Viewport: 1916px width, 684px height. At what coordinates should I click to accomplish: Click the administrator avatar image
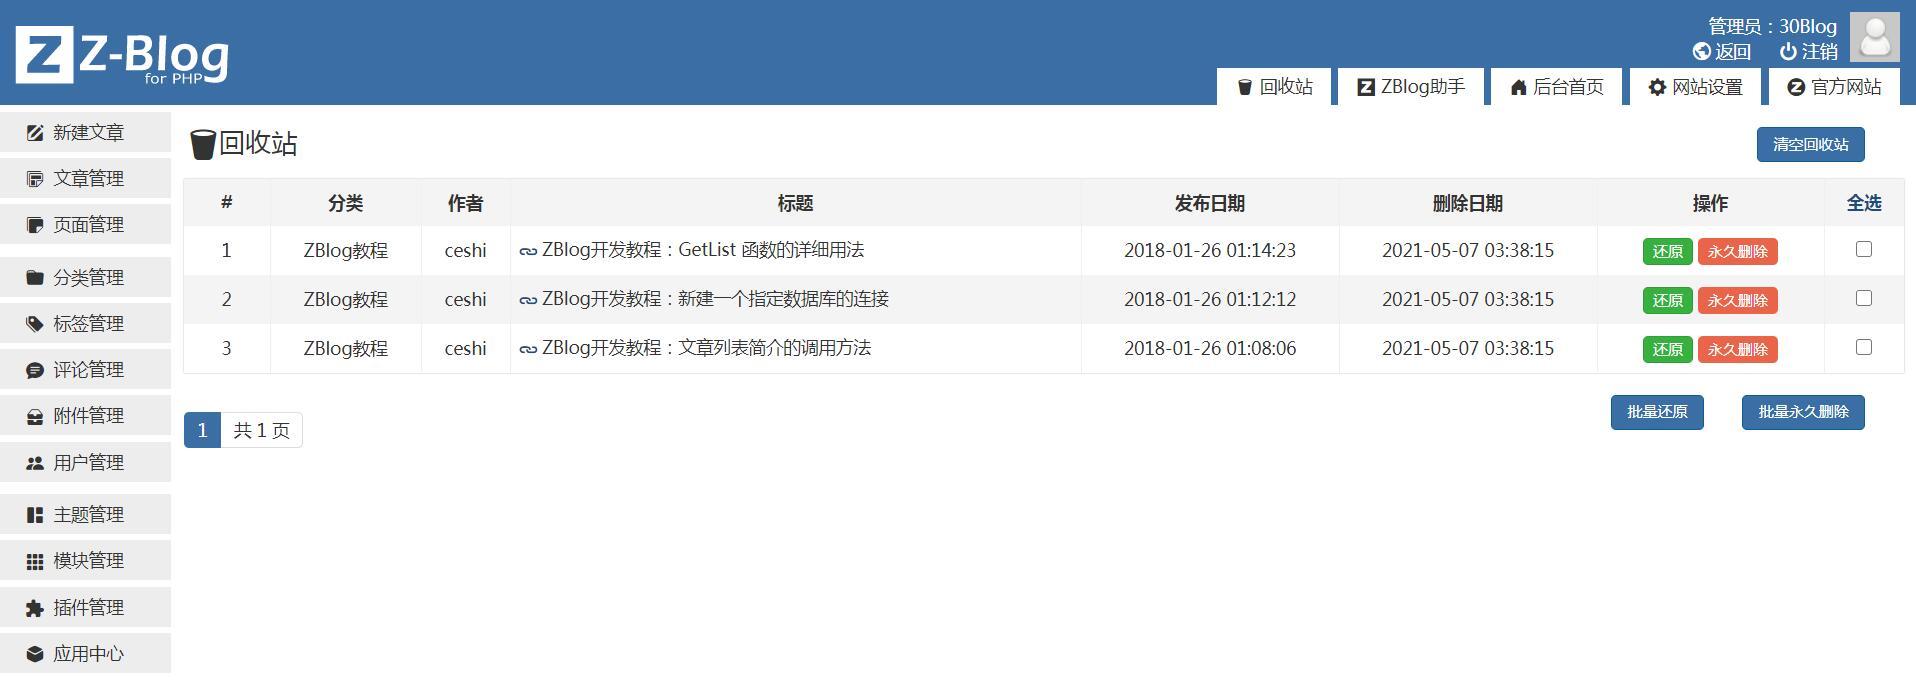coord(1874,37)
